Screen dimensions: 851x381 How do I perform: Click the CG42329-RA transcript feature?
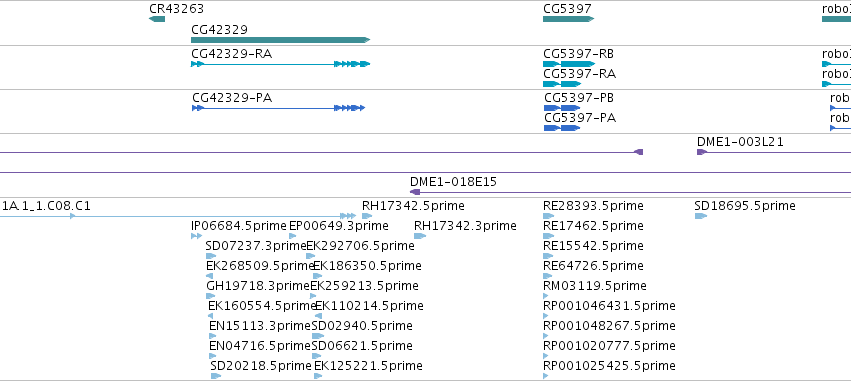(281, 64)
